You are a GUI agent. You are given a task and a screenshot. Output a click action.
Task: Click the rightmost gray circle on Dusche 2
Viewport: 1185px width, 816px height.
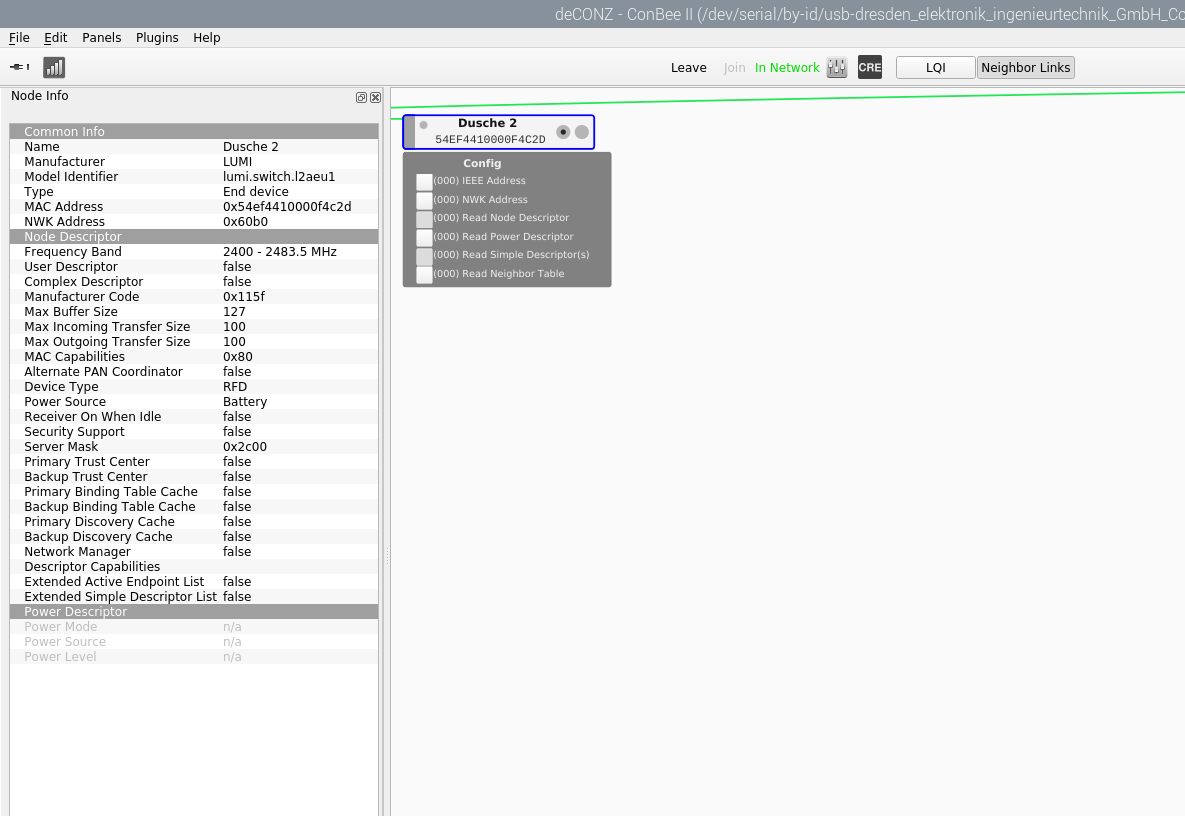[x=582, y=132]
